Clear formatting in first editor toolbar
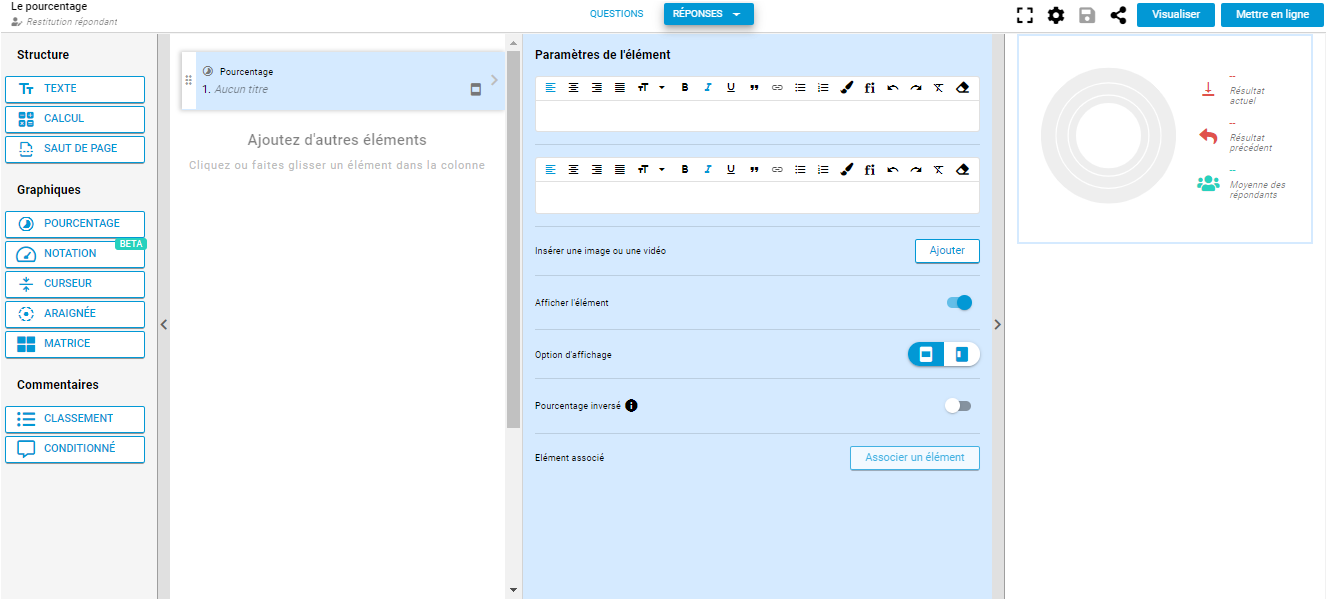Image resolution: width=1327 pixels, height=600 pixels. (x=938, y=87)
